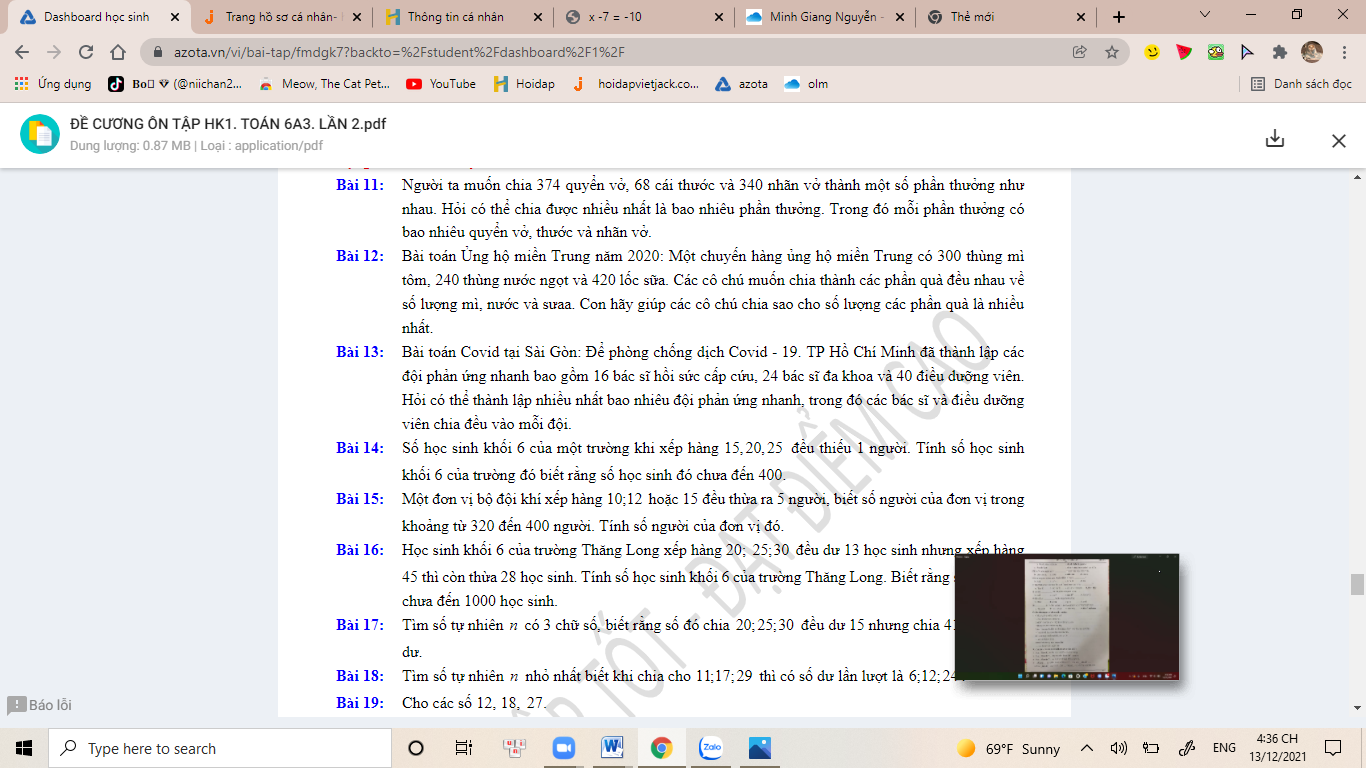Image resolution: width=1366 pixels, height=768 pixels.
Task: Open the Hoidap bookmark
Action: tap(524, 84)
